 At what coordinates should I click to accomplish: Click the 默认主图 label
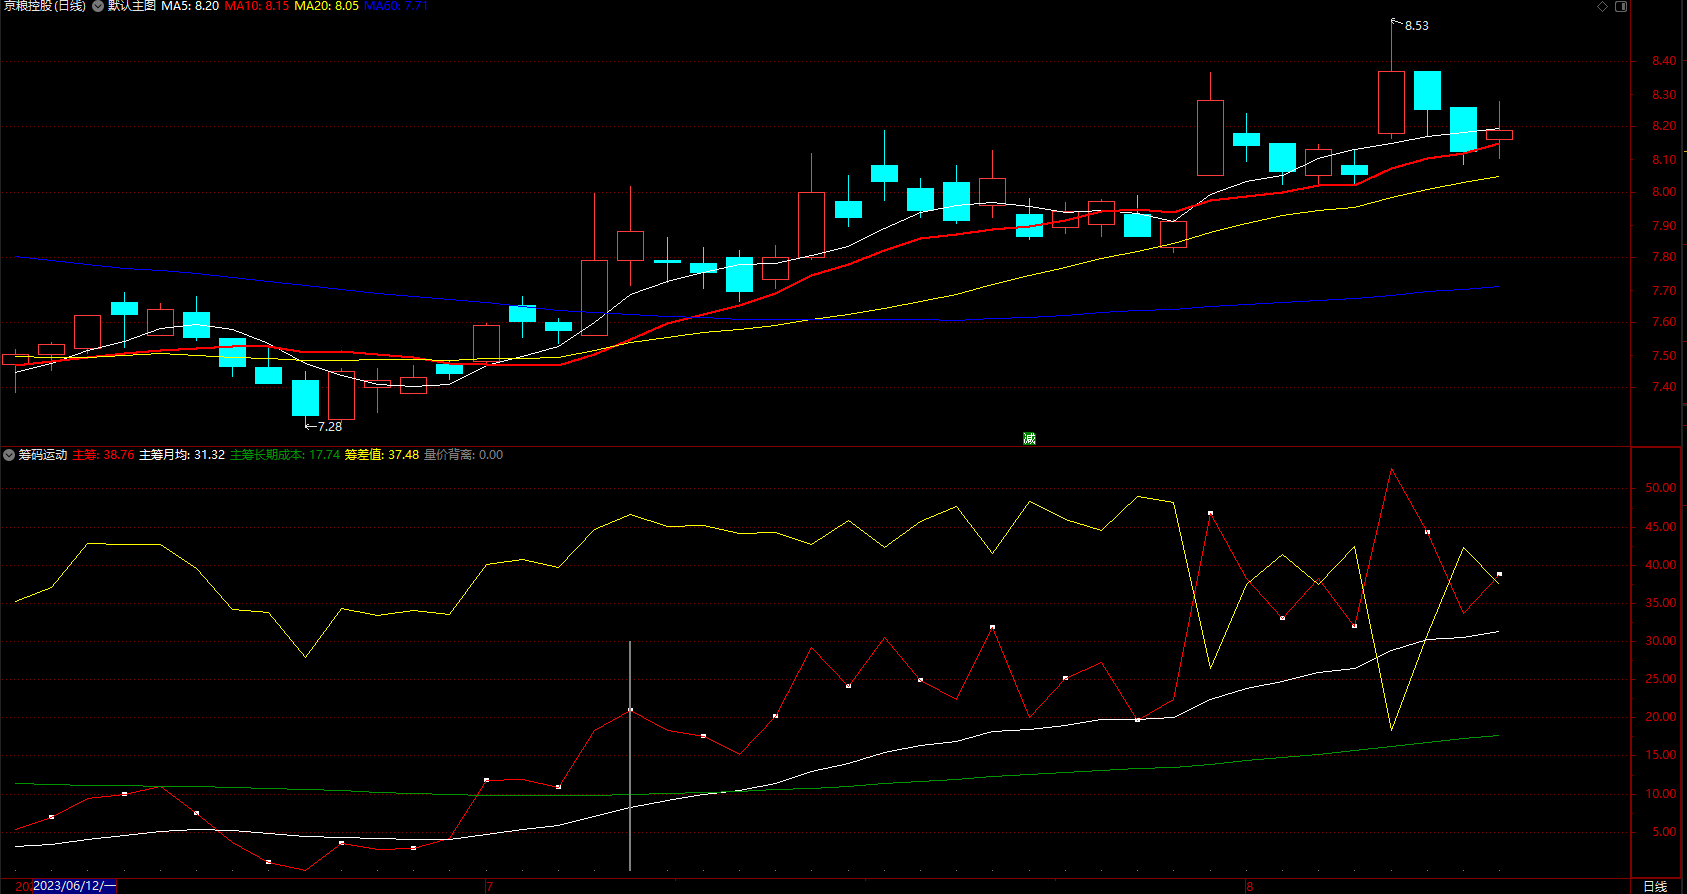pos(132,6)
